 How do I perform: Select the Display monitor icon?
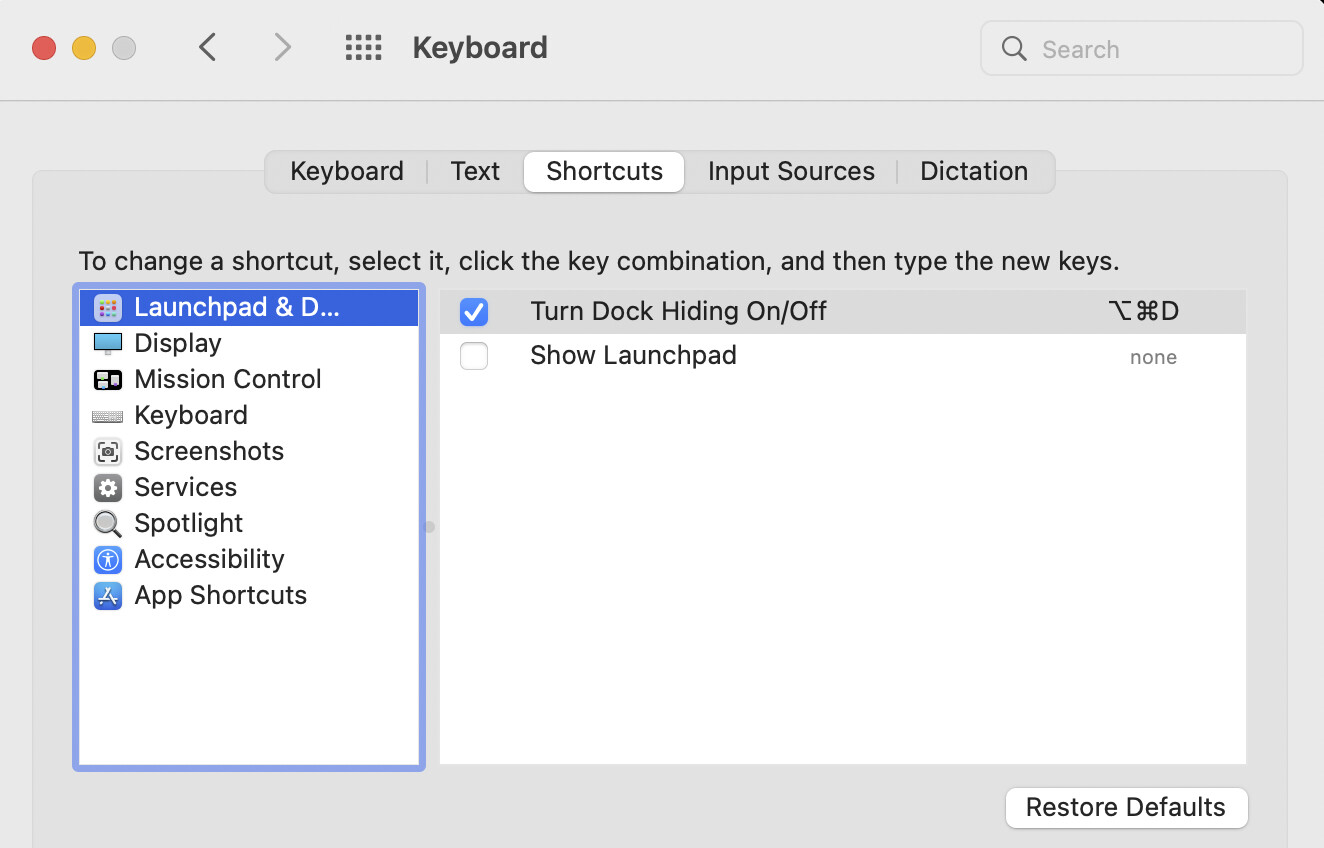(108, 344)
